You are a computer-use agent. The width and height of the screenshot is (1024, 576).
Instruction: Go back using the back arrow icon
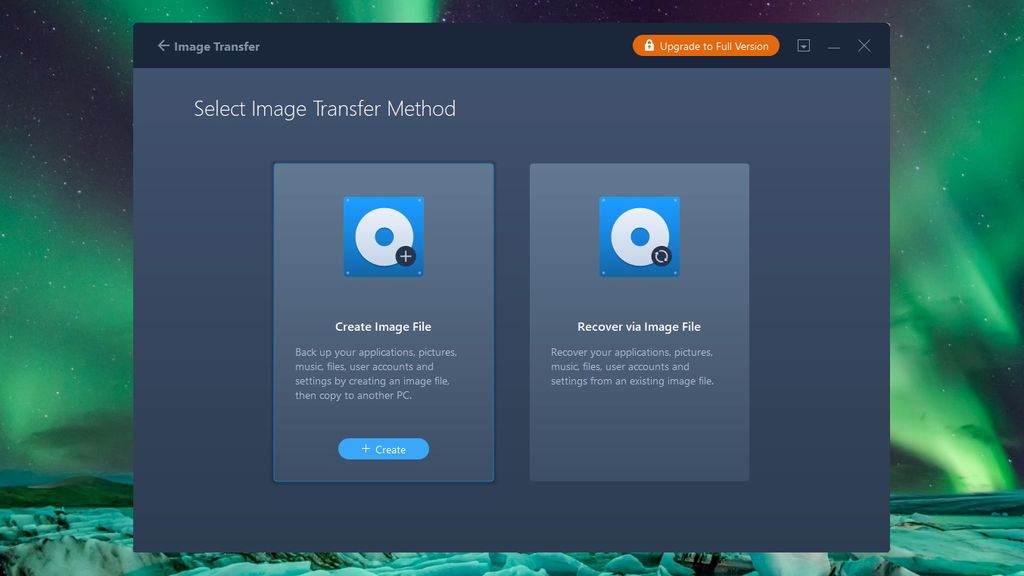pos(163,45)
